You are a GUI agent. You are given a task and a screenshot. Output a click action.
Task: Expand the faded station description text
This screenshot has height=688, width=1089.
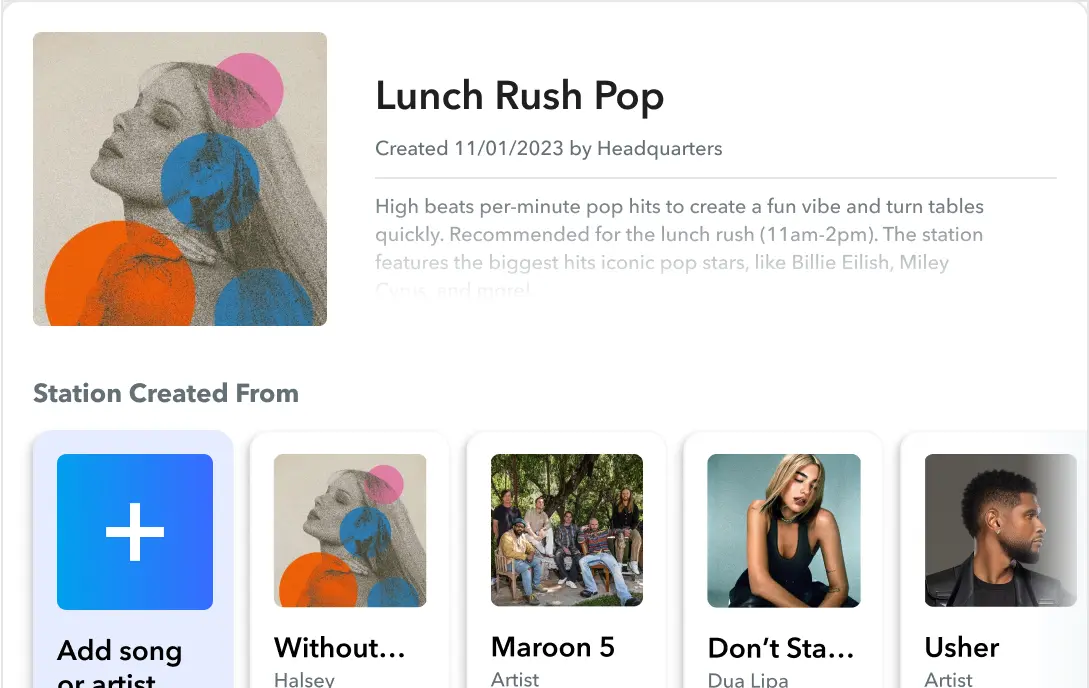click(679, 249)
